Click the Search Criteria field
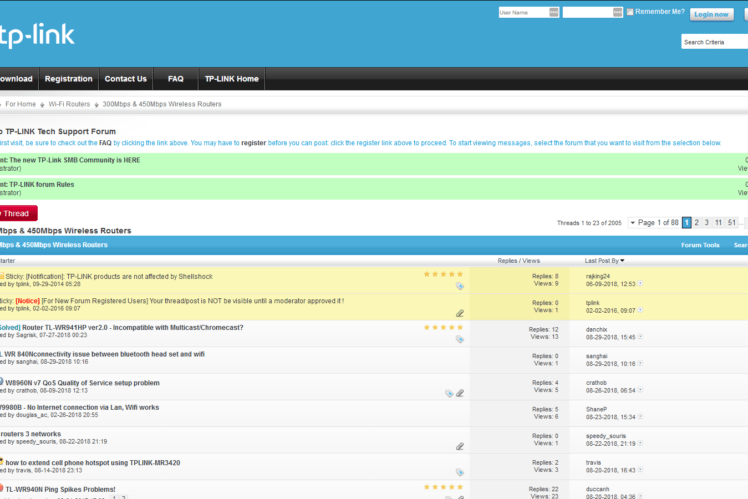 [712, 42]
